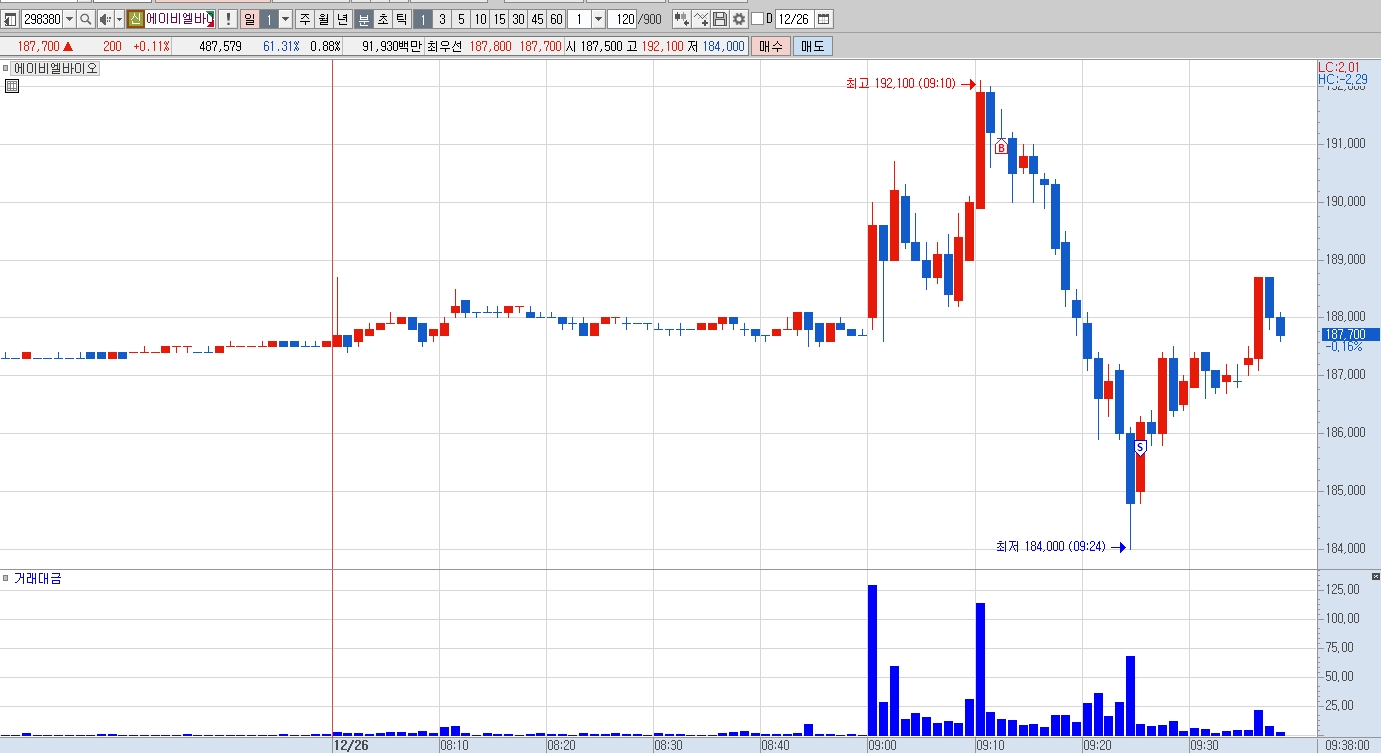Expand the stock code 298380 dropdown
Screen dimensions: 1381x753
[69, 19]
